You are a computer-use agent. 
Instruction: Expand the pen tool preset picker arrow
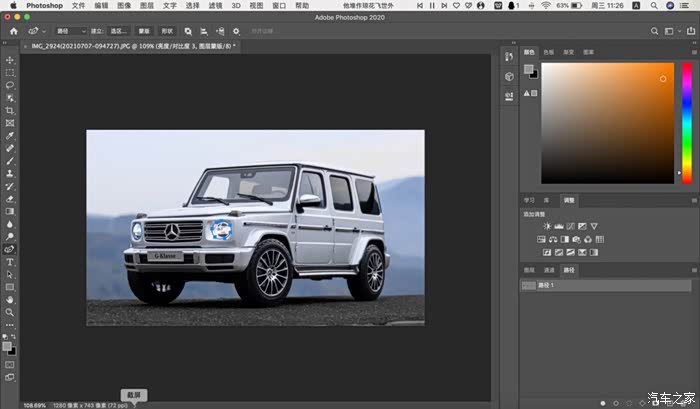(44, 31)
